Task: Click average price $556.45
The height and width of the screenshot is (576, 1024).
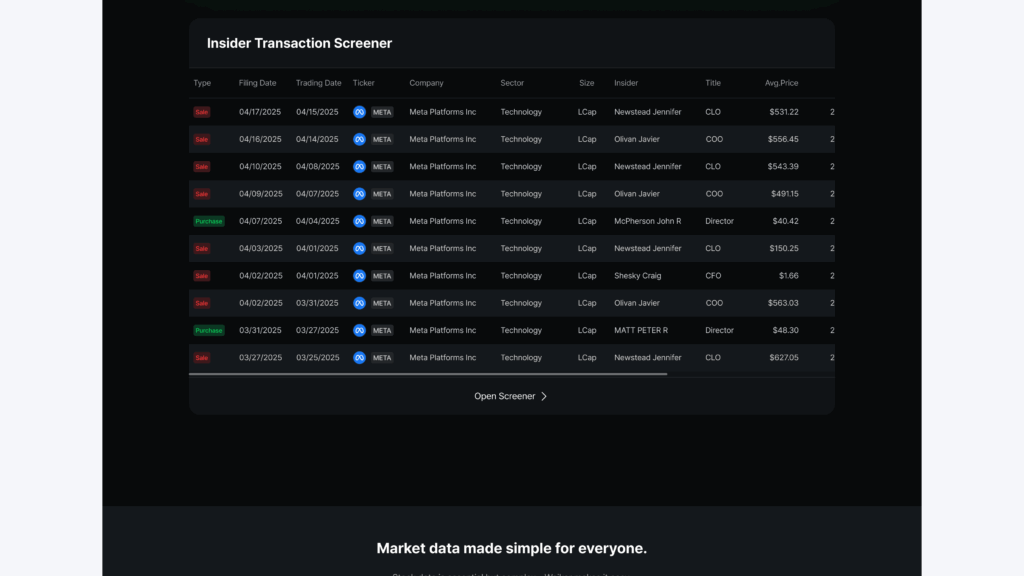Action: [x=783, y=139]
